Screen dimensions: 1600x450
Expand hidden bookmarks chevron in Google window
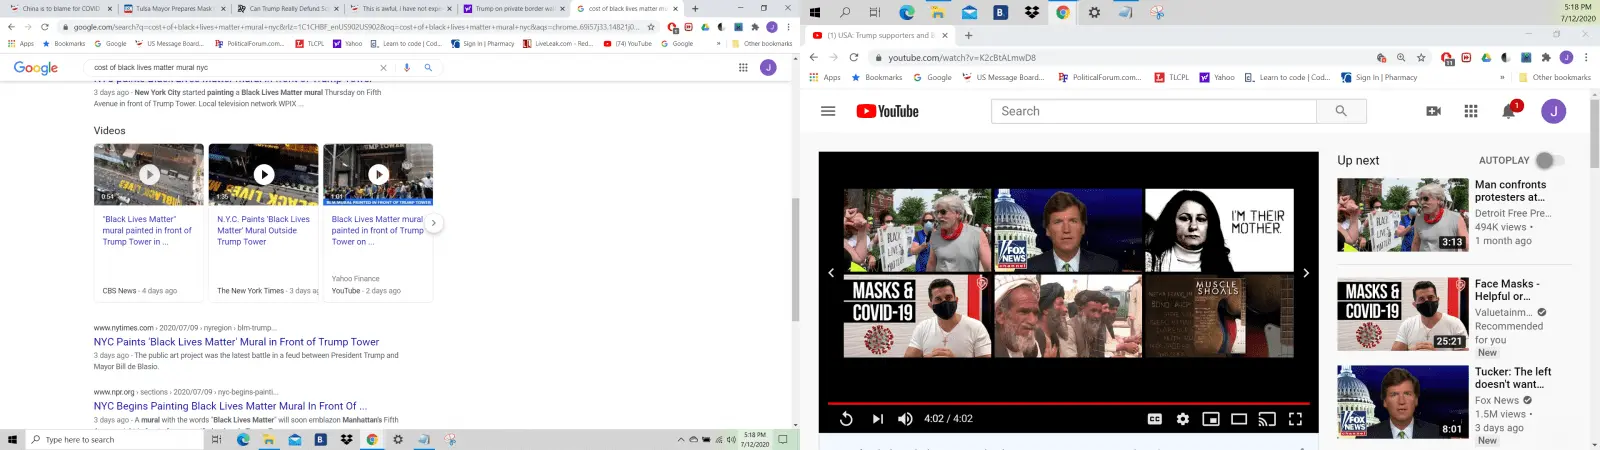[719, 43]
